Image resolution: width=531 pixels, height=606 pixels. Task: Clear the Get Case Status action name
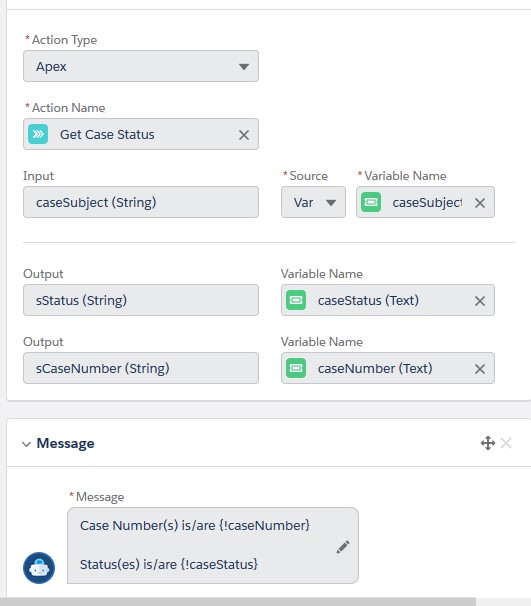244,135
